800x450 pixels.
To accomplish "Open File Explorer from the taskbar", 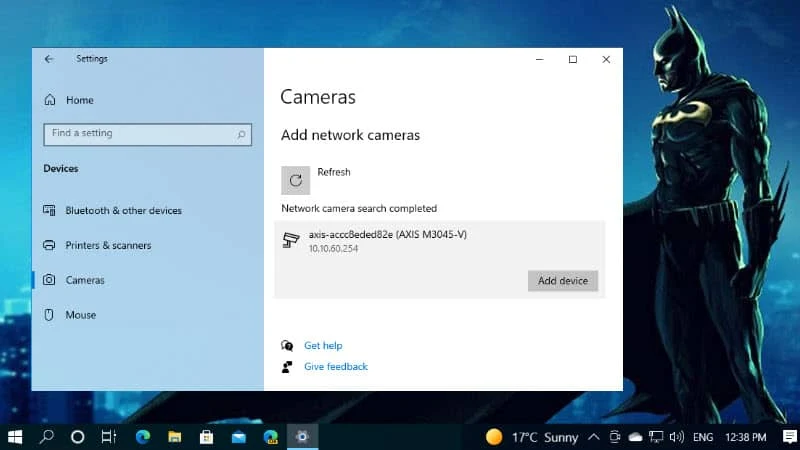I will click(x=175, y=437).
